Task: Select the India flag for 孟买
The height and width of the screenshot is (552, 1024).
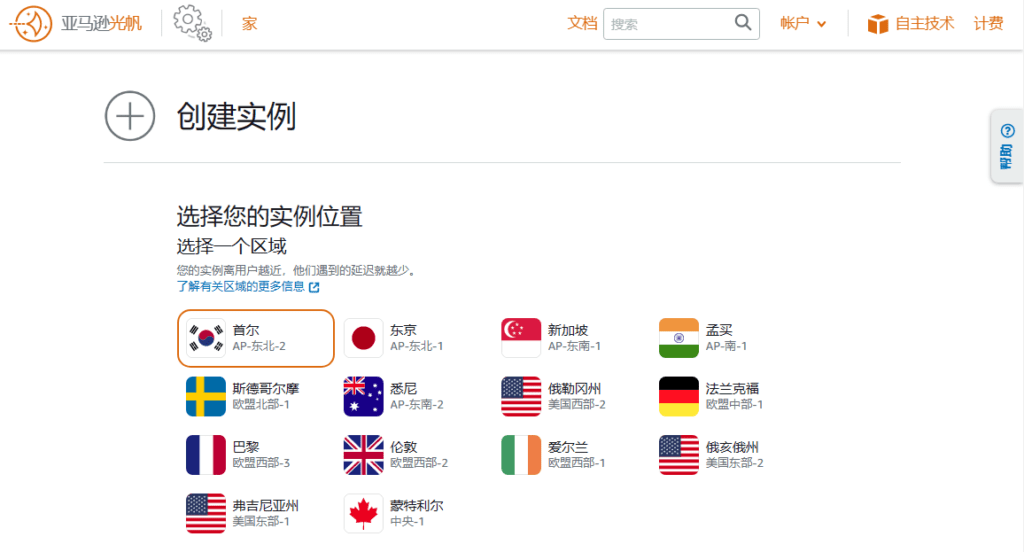Action: point(679,338)
